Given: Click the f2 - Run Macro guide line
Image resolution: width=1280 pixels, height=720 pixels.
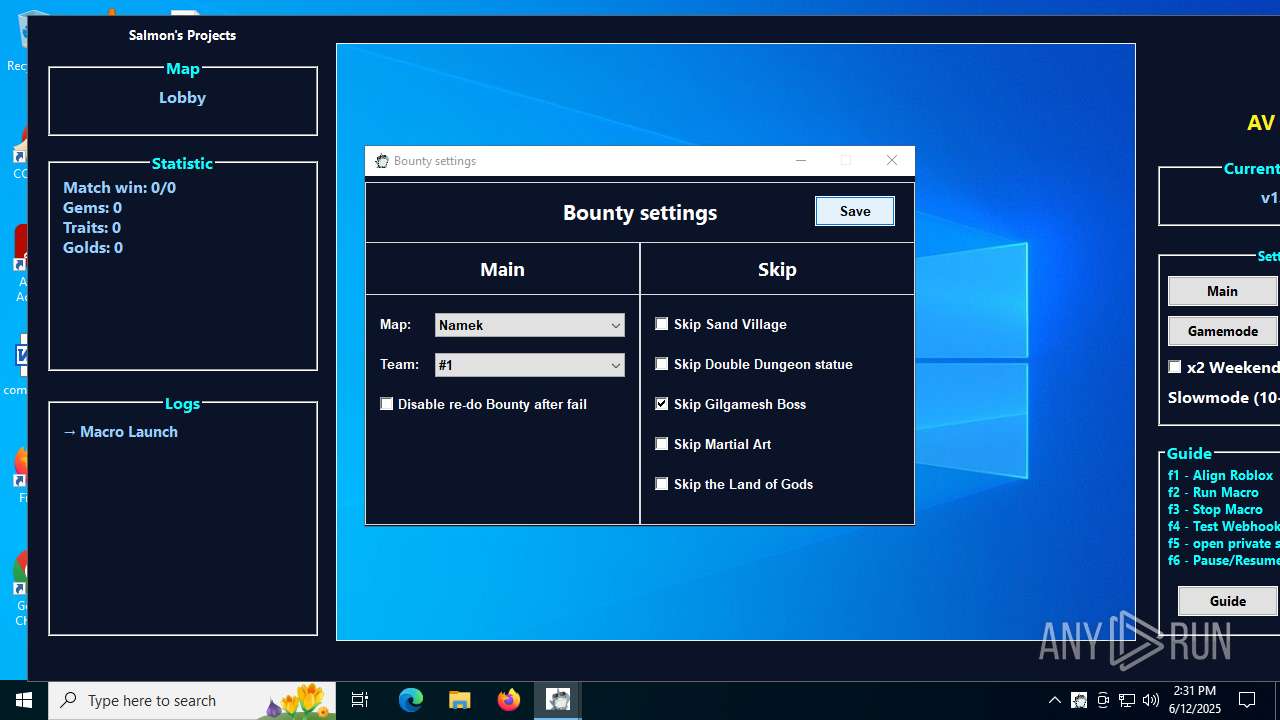Looking at the screenshot, I should click(1213, 492).
